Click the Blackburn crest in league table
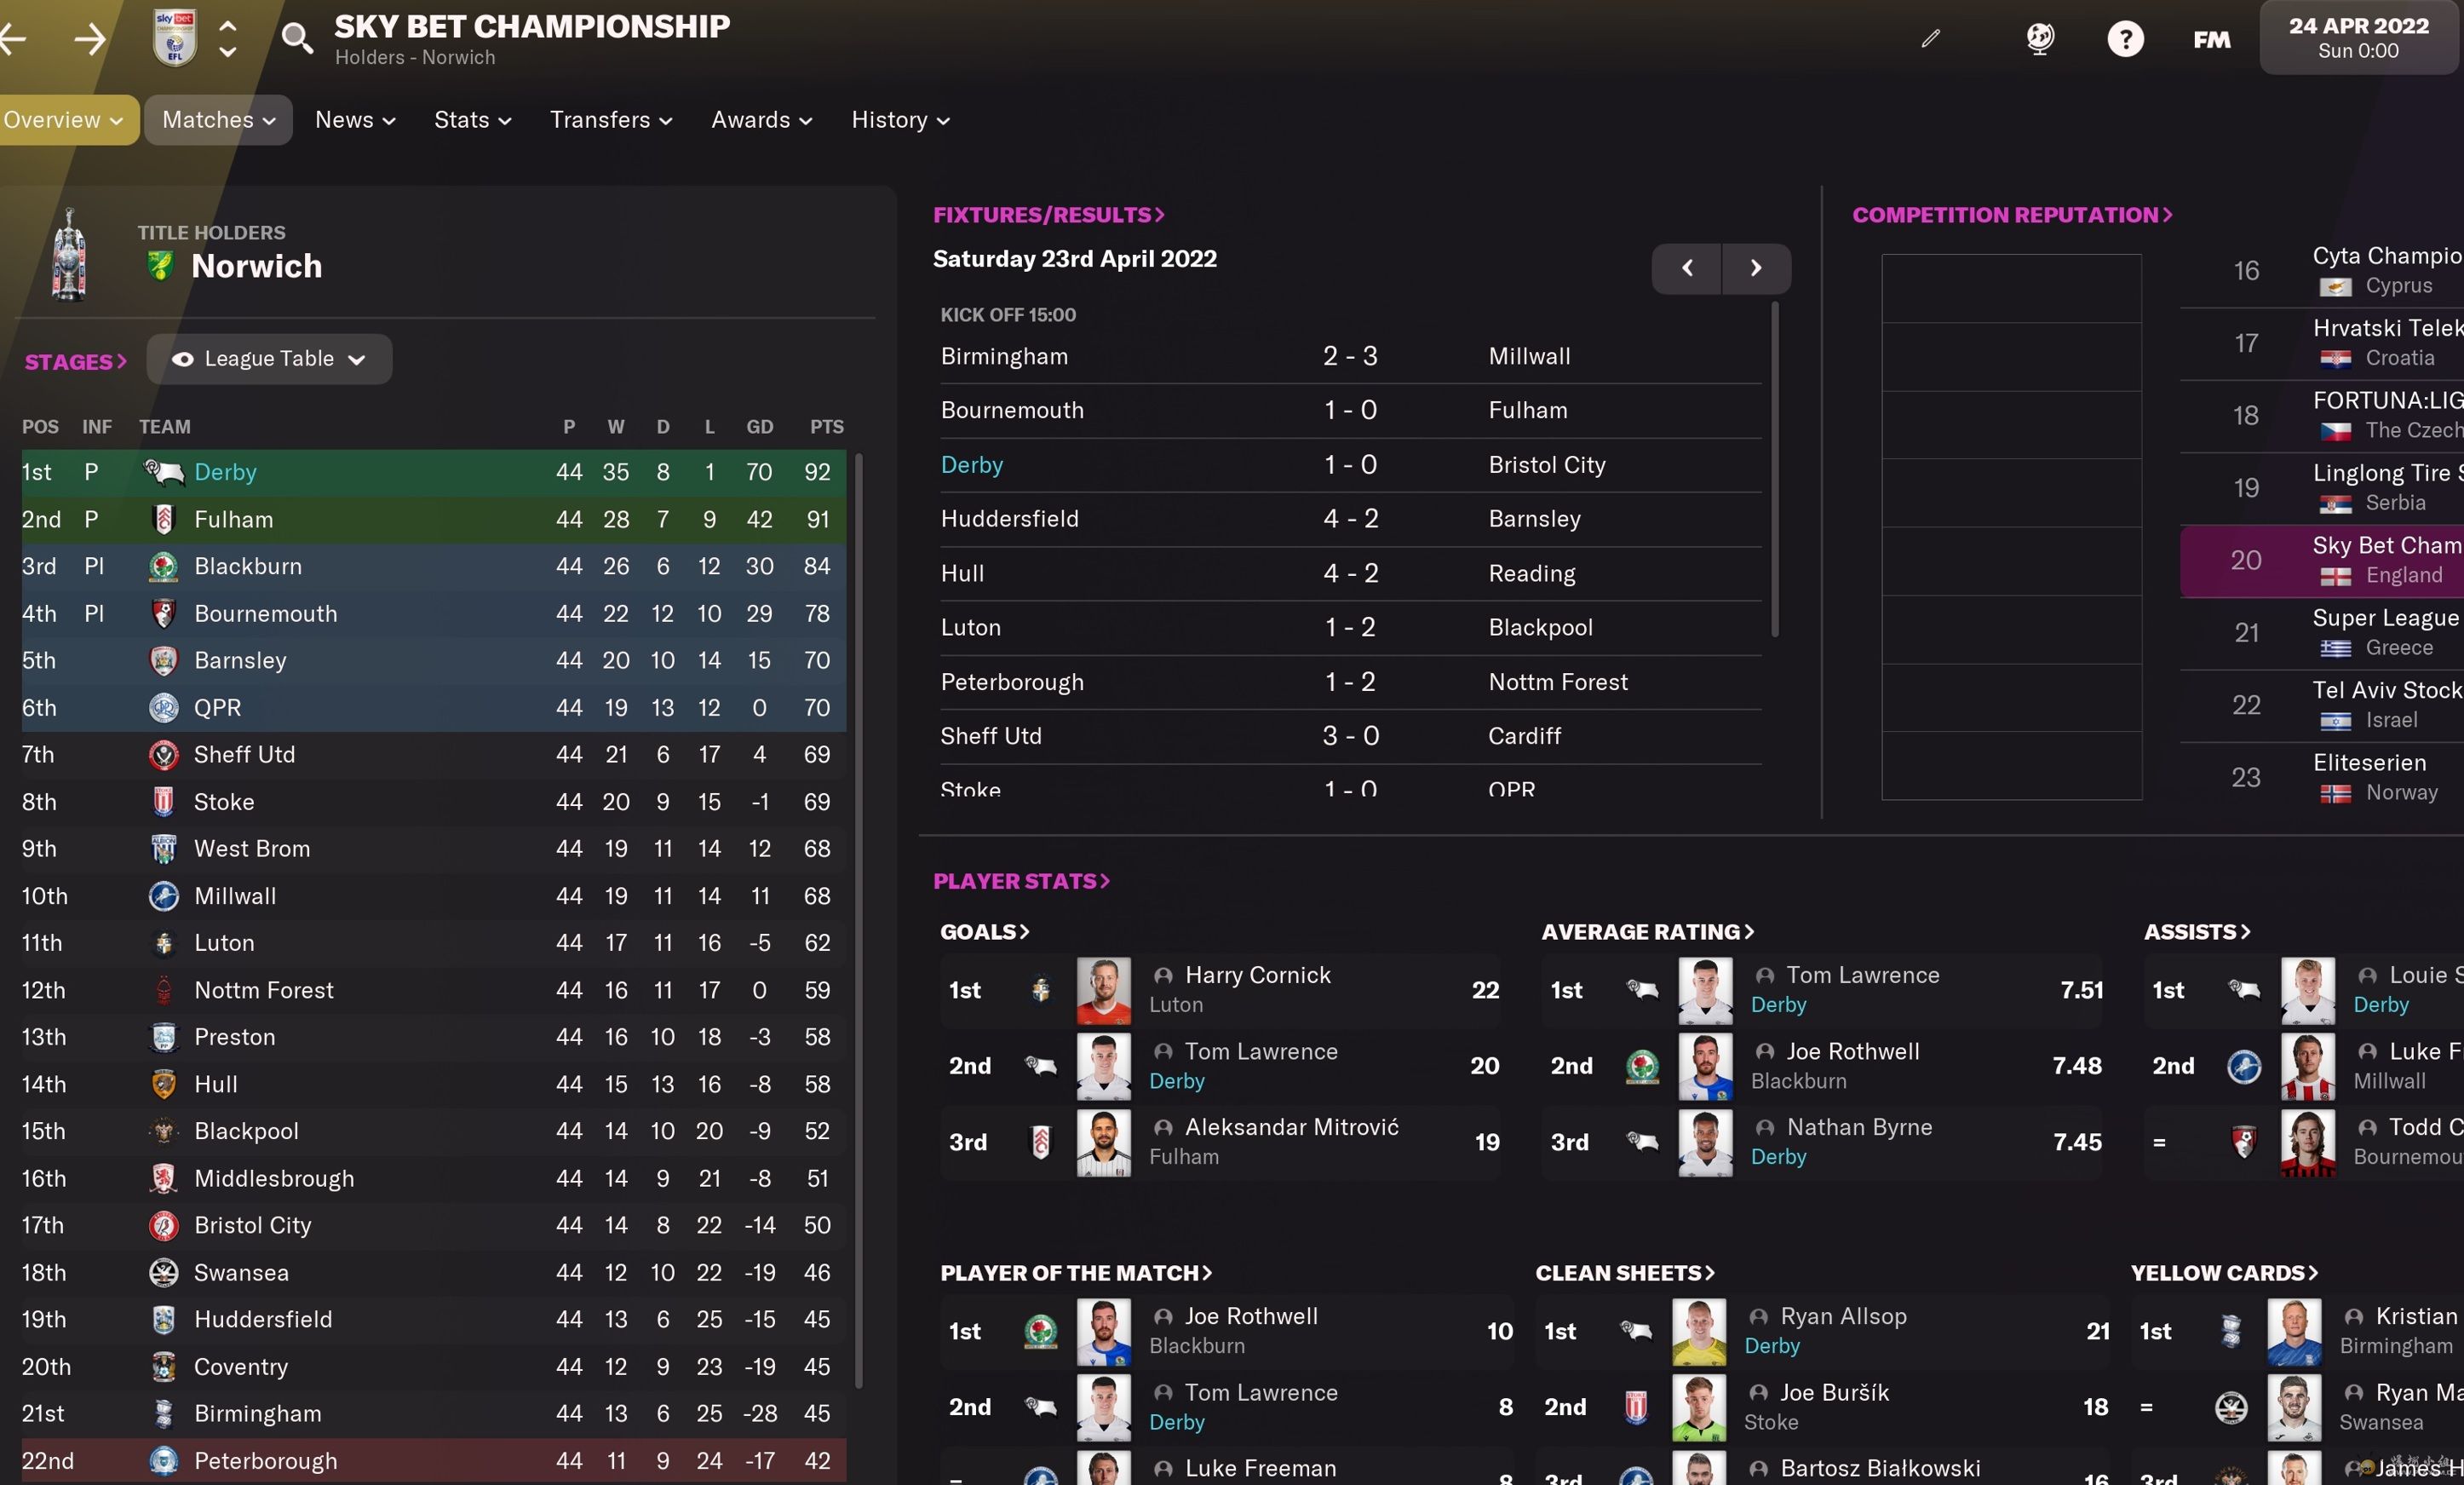2464x1485 pixels. (164, 566)
